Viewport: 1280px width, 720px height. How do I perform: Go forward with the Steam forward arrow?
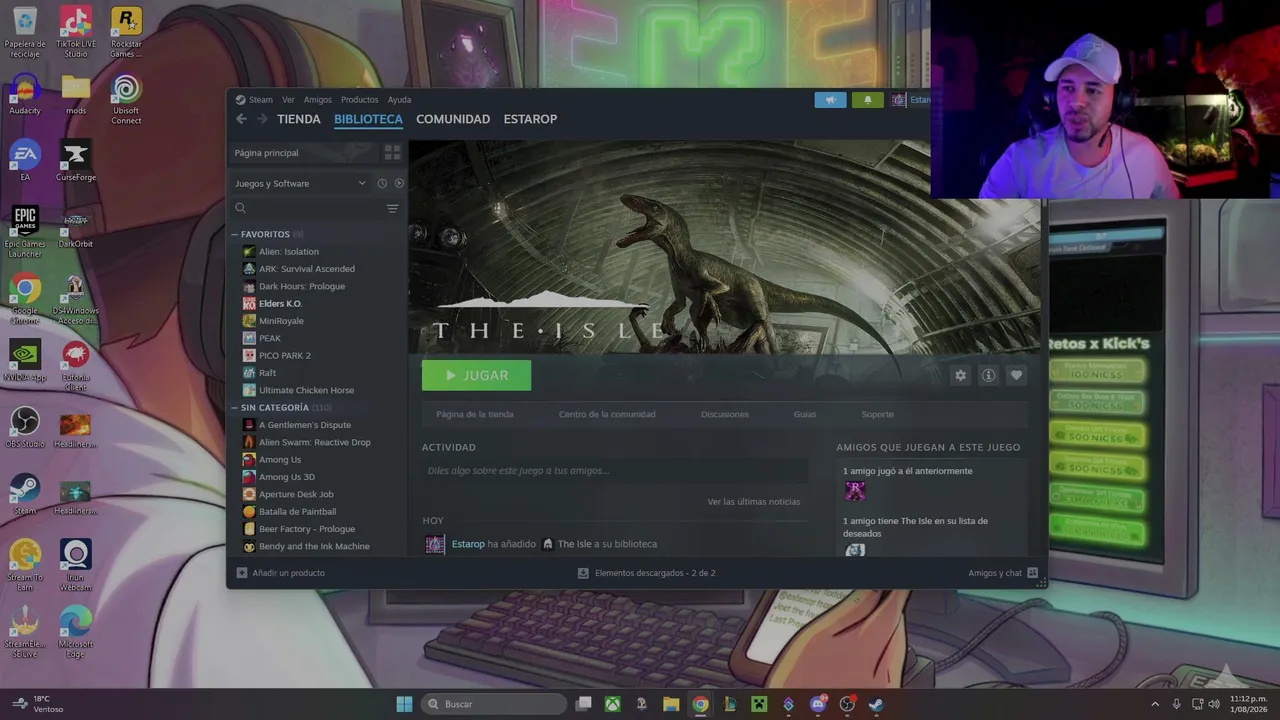(262, 119)
